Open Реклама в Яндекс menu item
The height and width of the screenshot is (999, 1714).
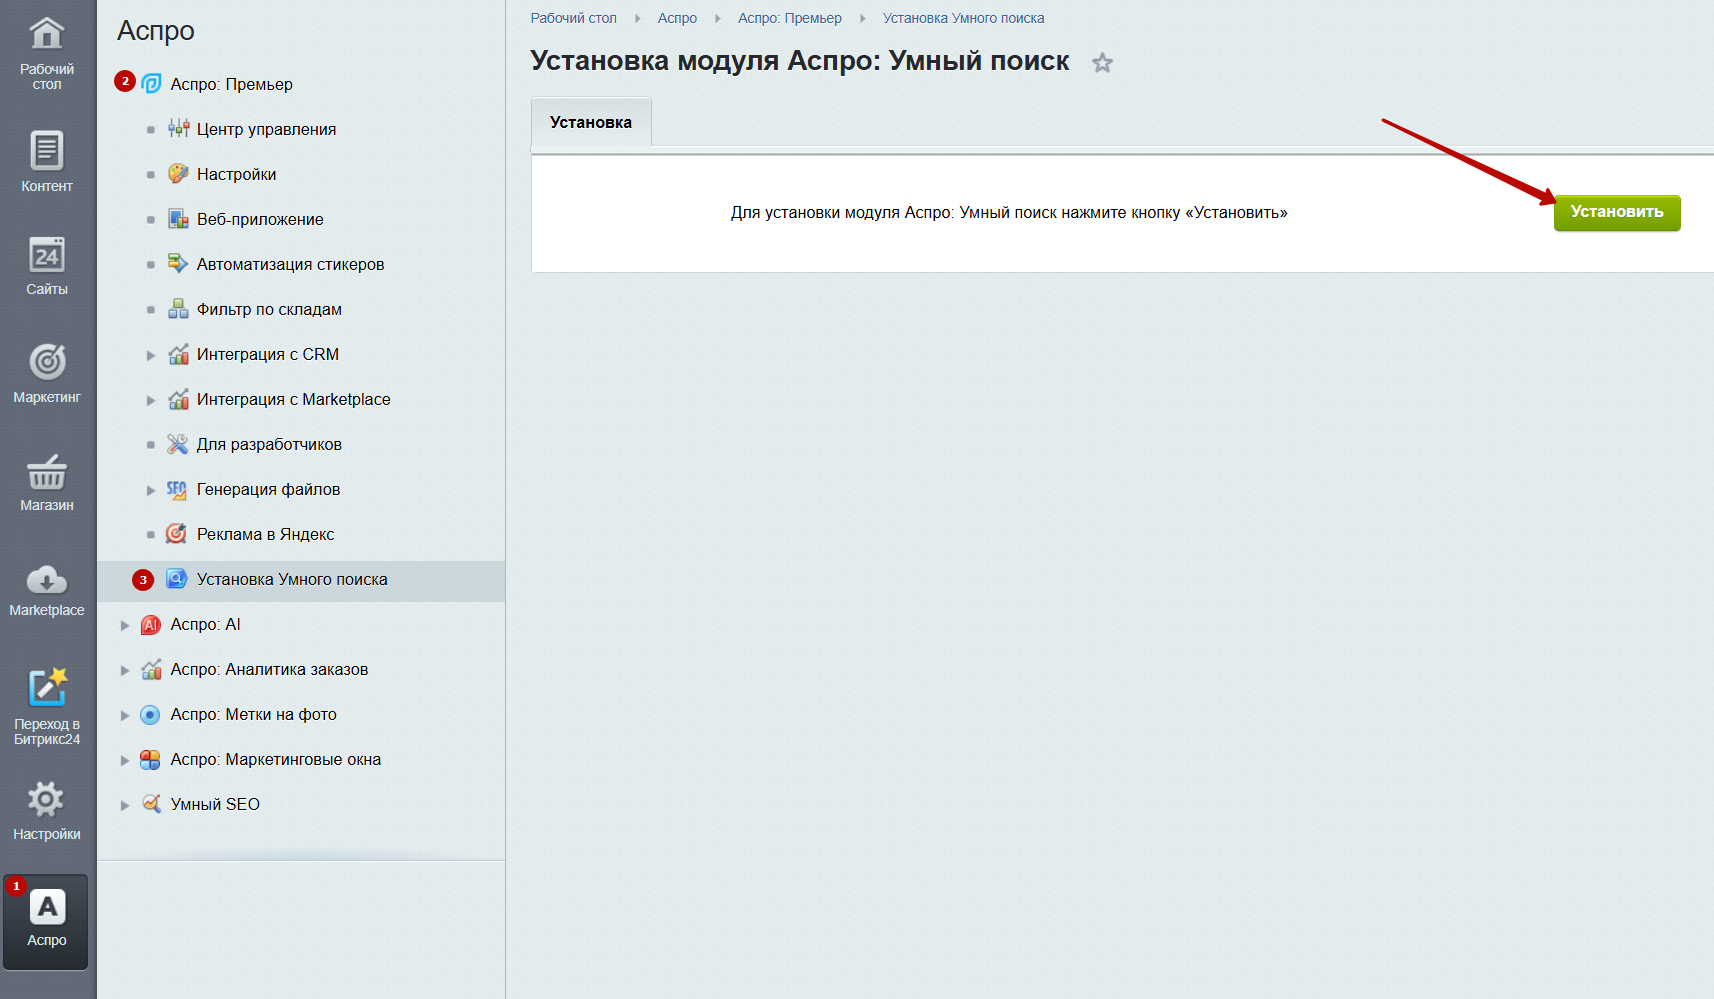(x=265, y=534)
